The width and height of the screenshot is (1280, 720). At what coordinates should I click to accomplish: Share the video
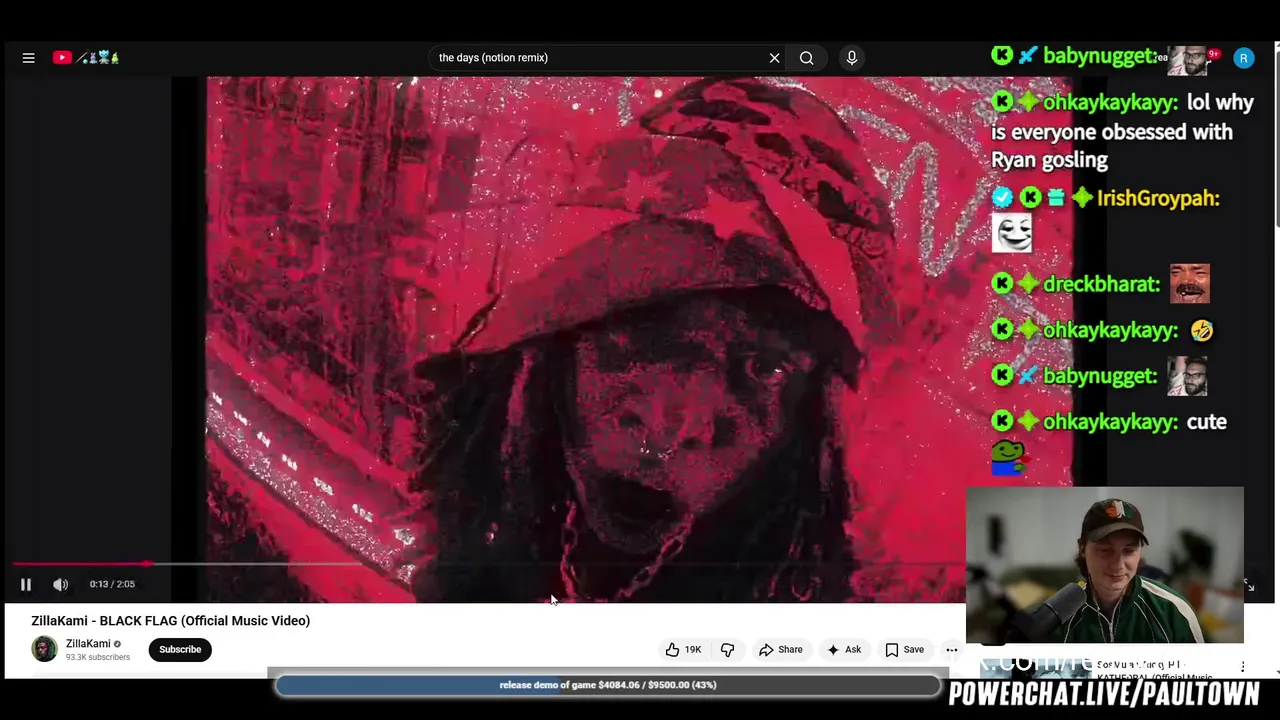(x=780, y=650)
